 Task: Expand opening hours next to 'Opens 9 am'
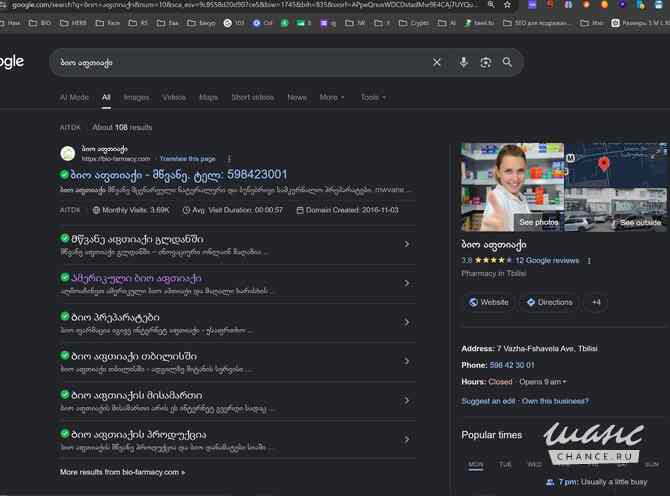(x=564, y=382)
